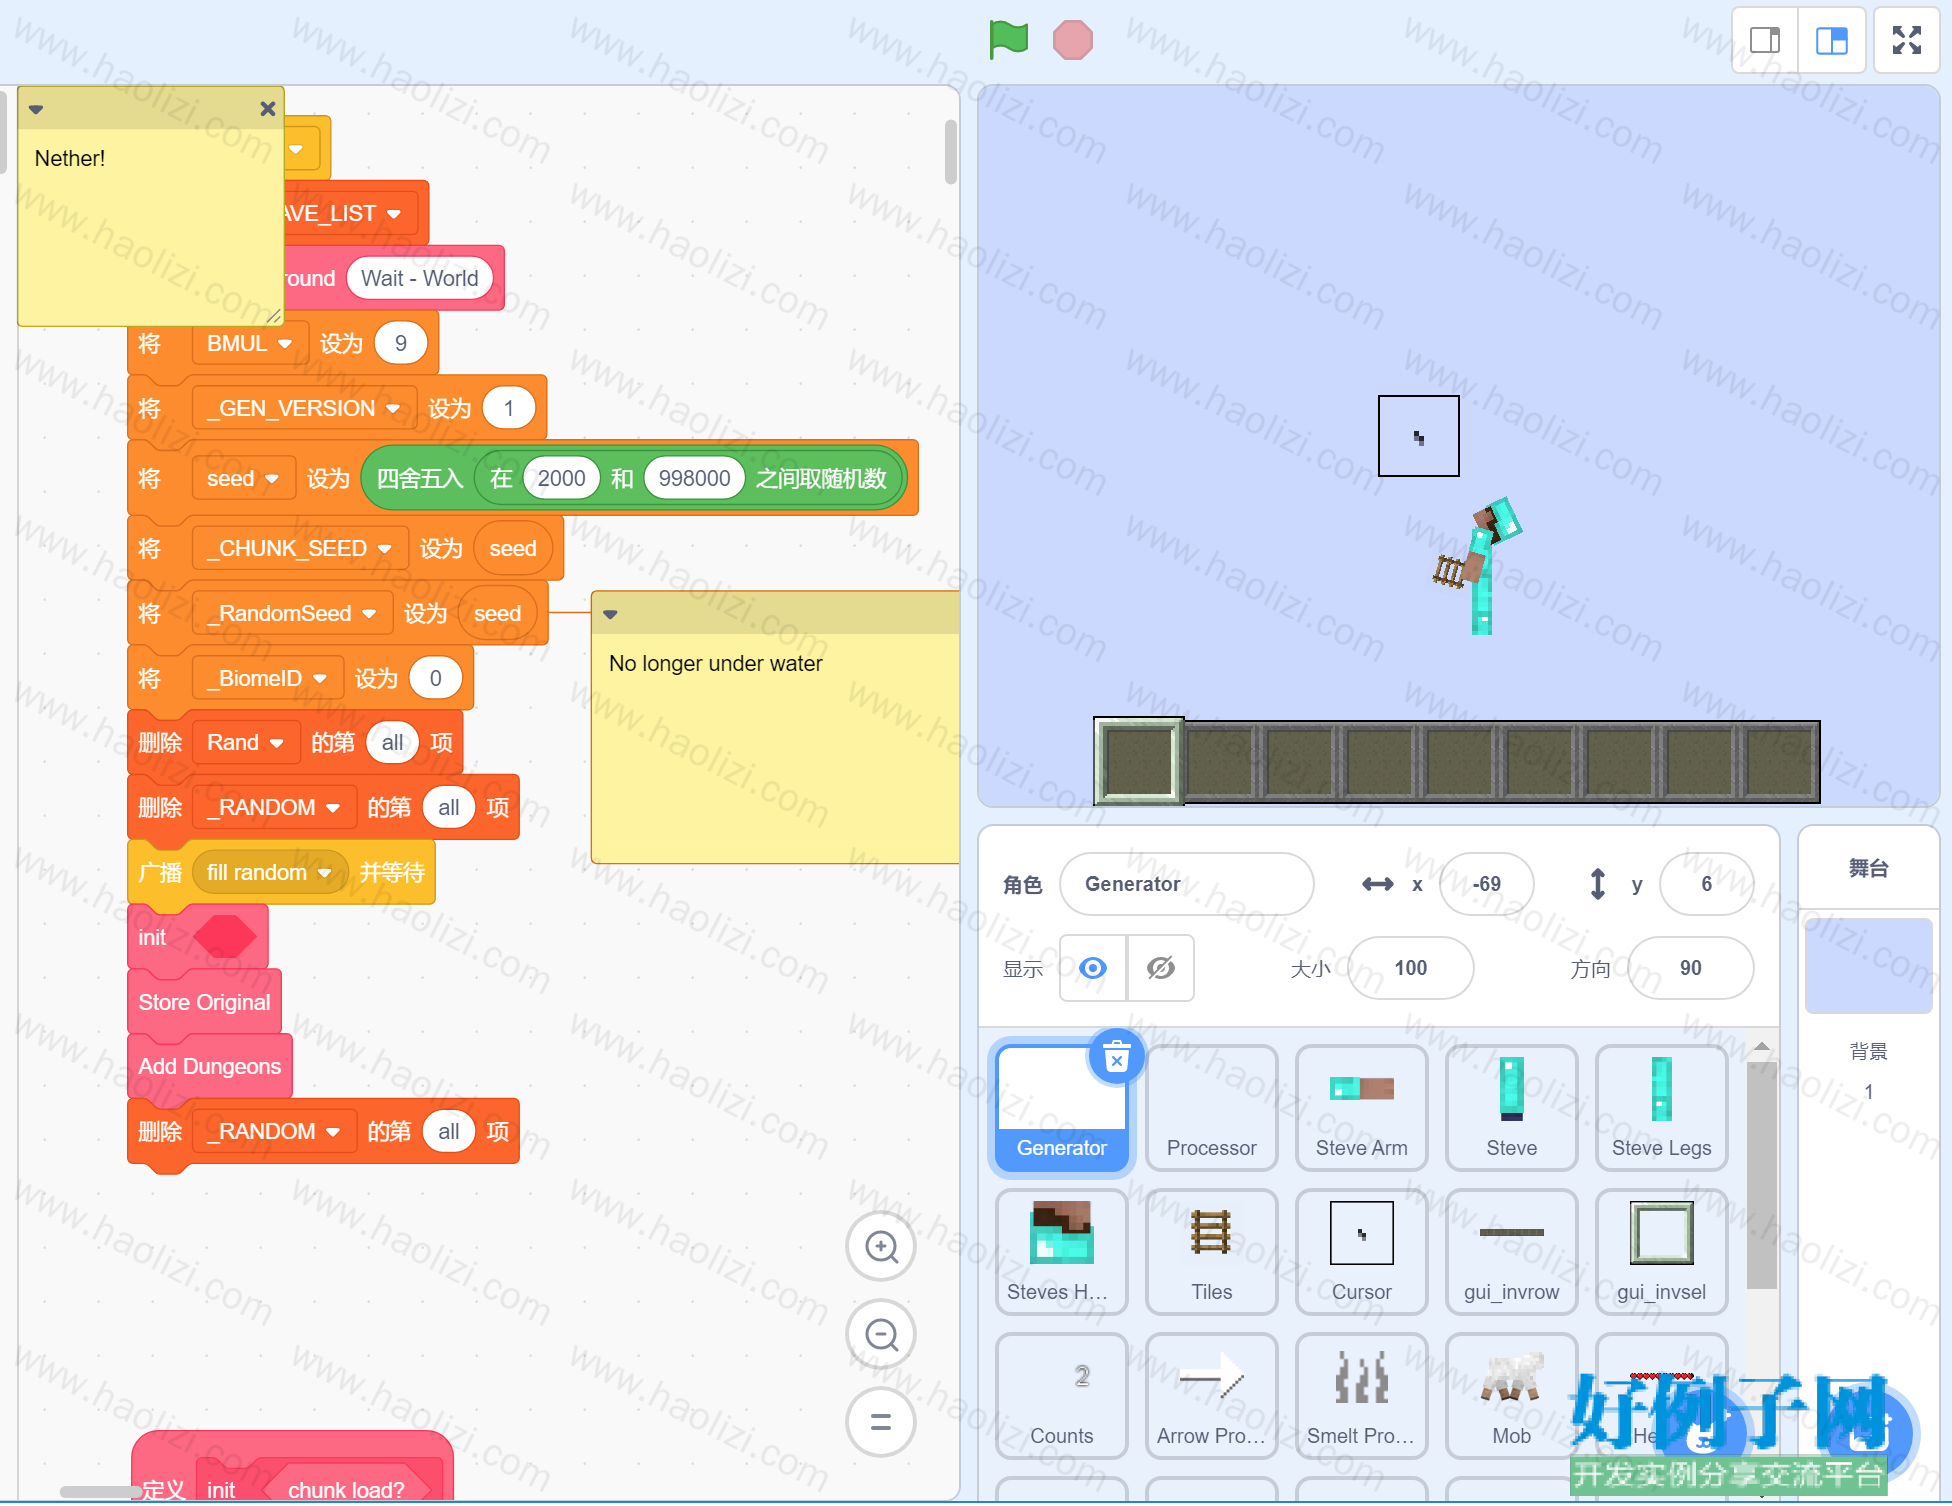Select the Generator sprite
The width and height of the screenshot is (1952, 1506).
pos(1062,1108)
